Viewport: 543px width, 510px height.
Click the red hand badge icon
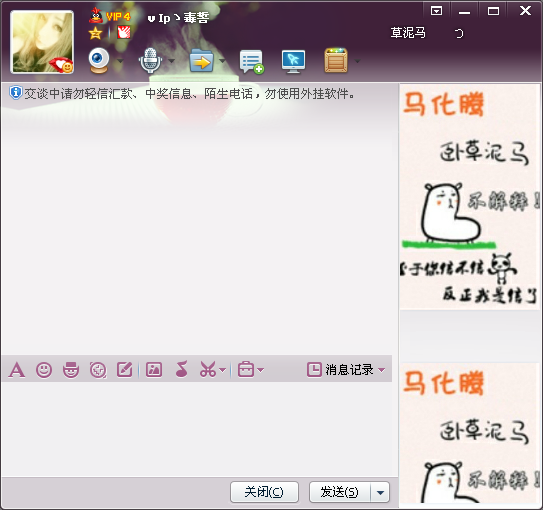pyautogui.click(x=124, y=33)
